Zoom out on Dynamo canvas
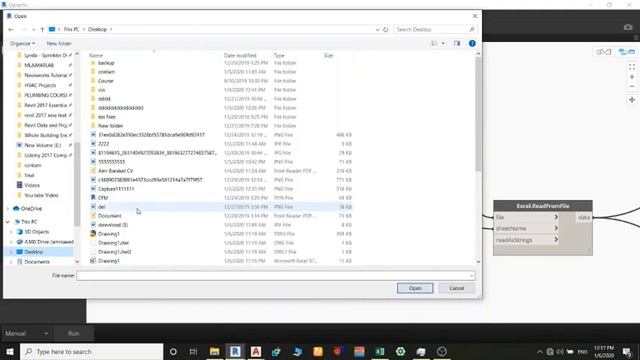The width and height of the screenshot is (640, 360). tap(632, 87)
